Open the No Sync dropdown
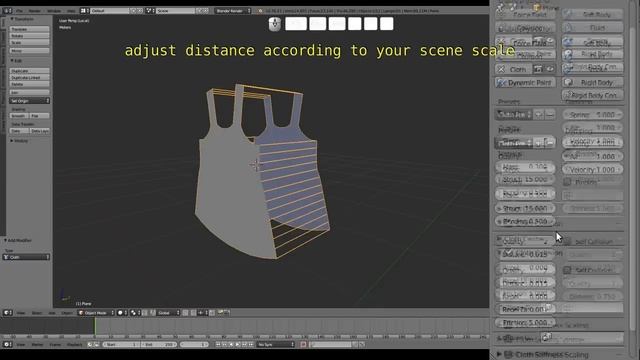640x360 pixels. pyautogui.click(x=276, y=345)
